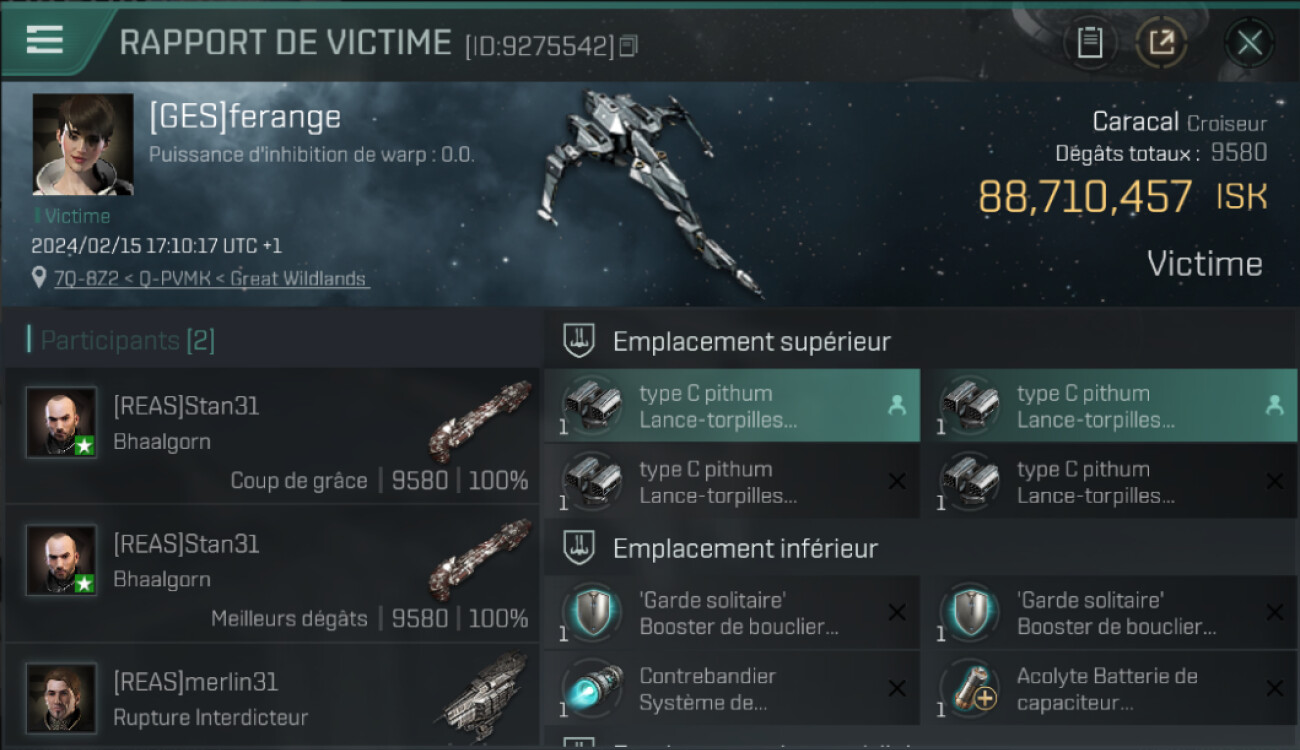View the Rupture Interdicteur ship icon
This screenshot has height=750, width=1300.
click(x=483, y=697)
